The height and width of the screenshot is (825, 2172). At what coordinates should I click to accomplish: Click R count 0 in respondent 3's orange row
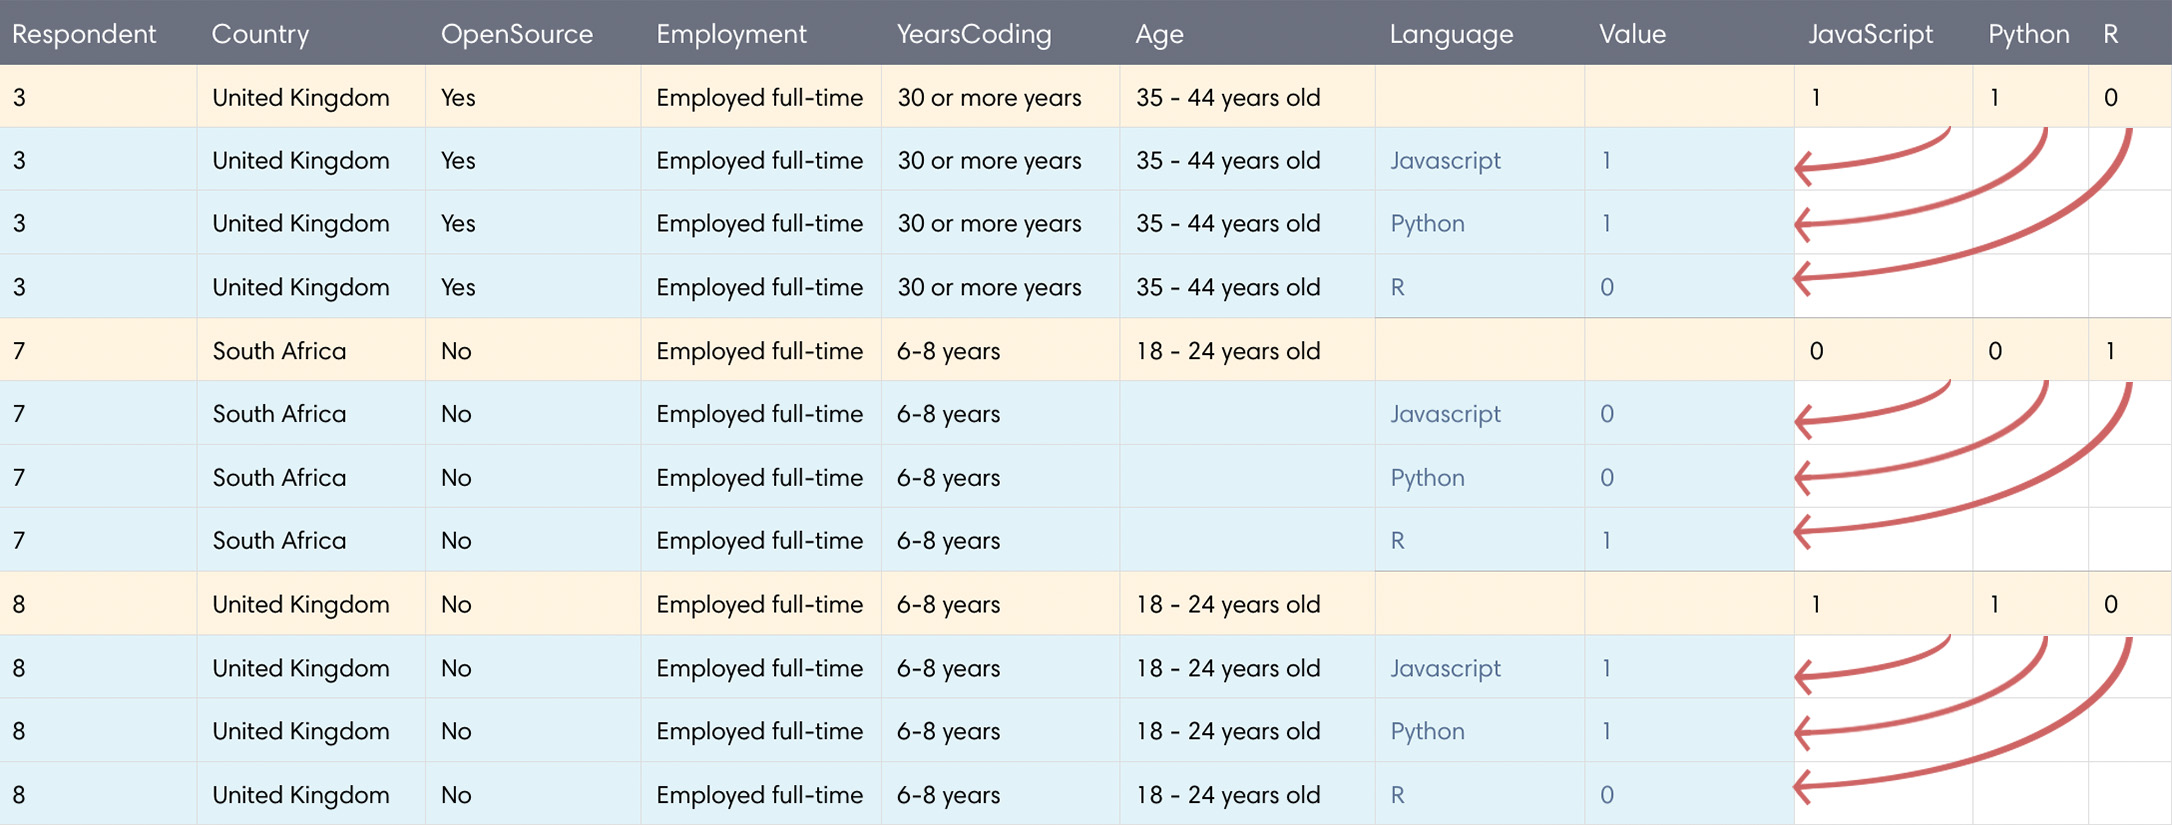[x=2111, y=98]
